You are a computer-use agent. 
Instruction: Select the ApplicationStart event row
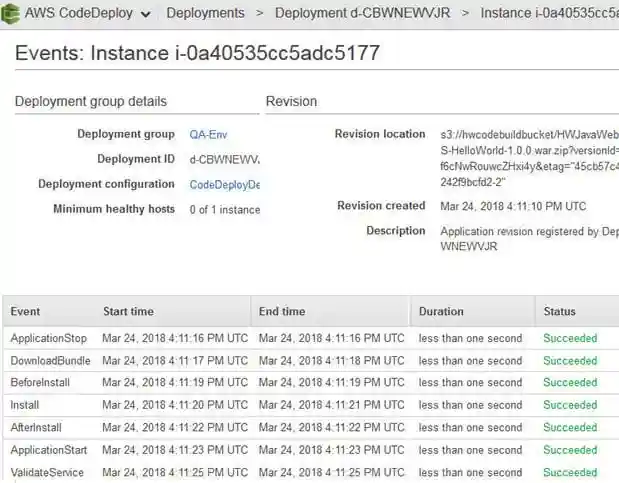[x=311, y=450]
